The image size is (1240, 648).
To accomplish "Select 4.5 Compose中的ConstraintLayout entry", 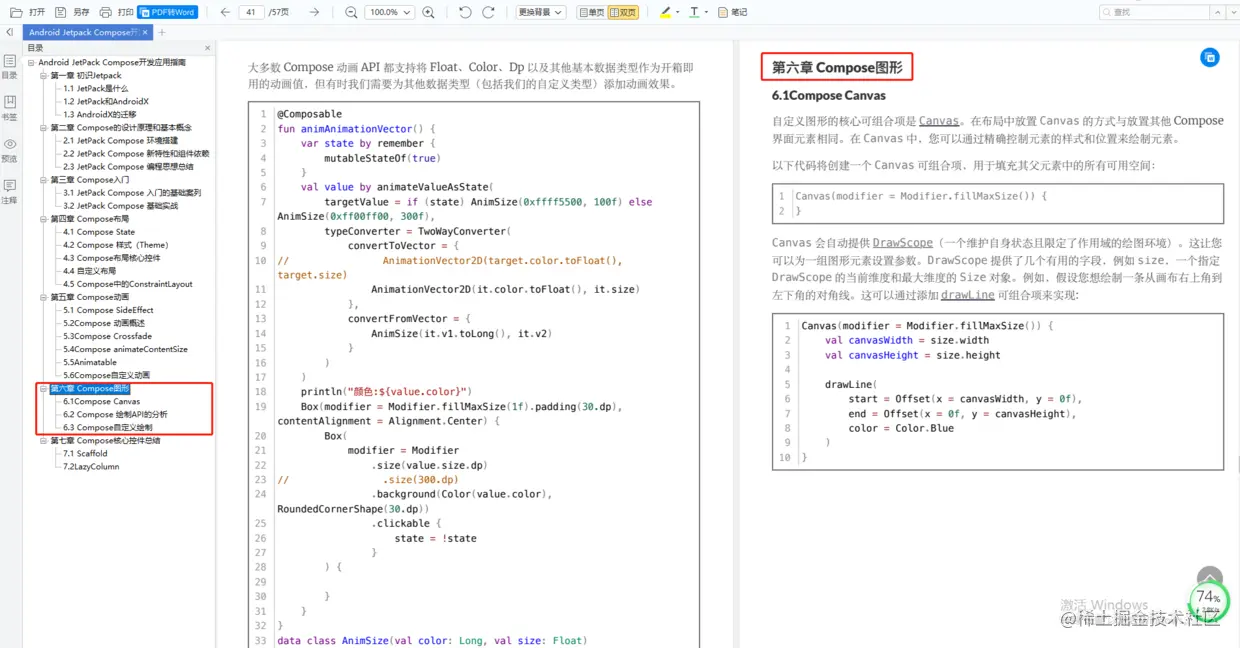I will point(128,284).
